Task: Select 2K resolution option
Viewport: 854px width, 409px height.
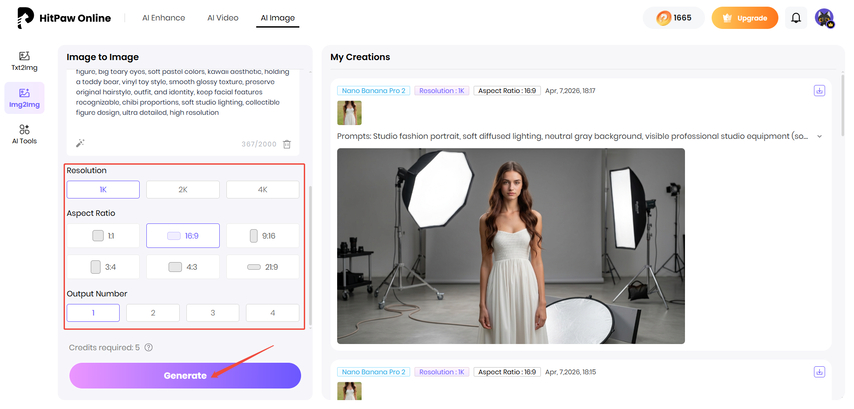Action: (x=182, y=189)
